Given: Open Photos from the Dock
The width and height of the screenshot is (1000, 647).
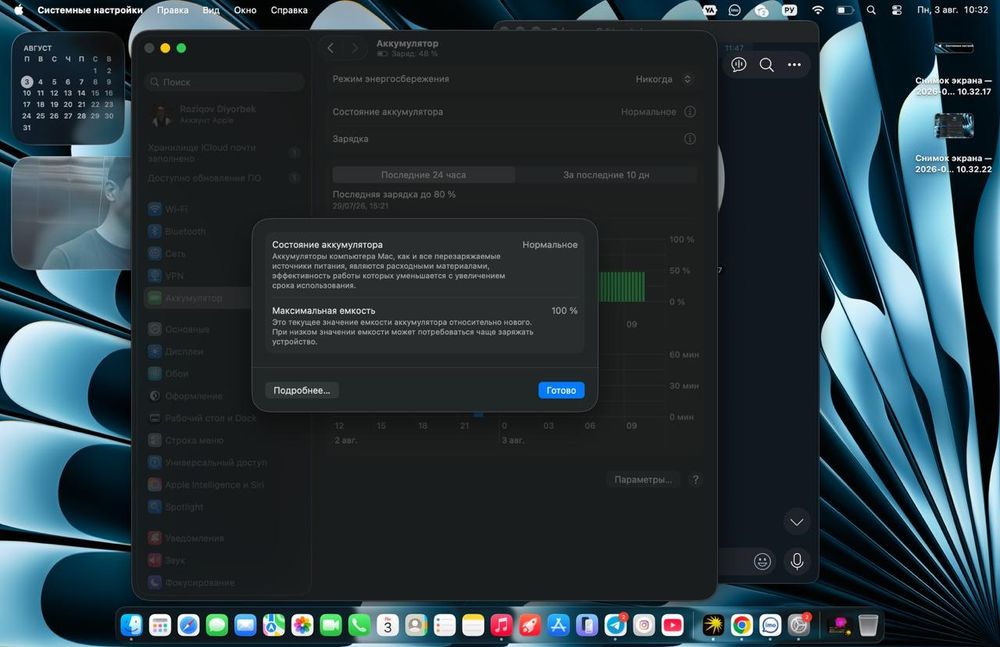Looking at the screenshot, I should point(302,625).
